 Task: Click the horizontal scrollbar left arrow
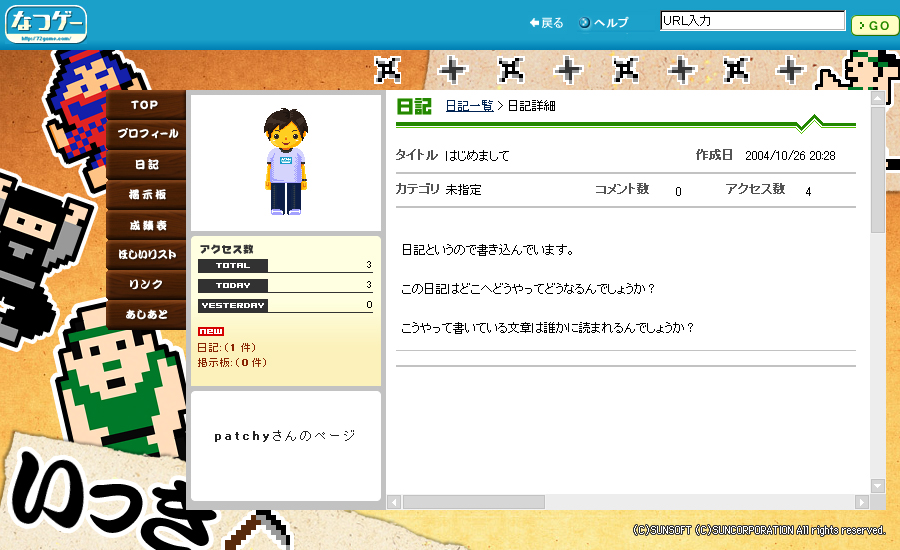[394, 502]
